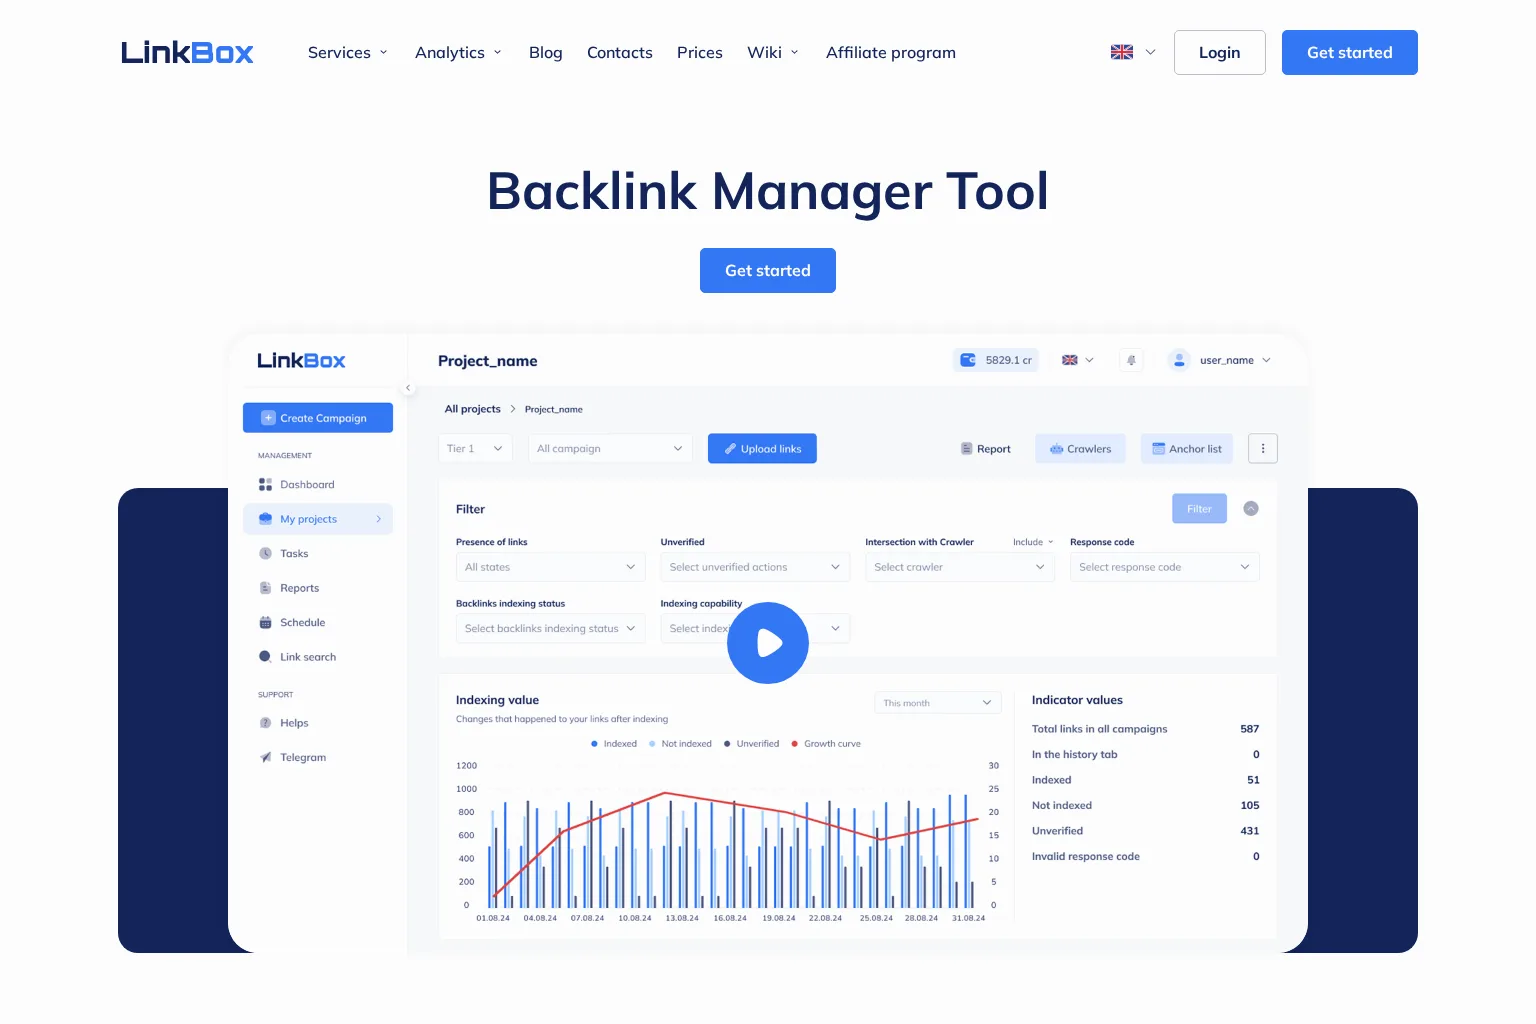
Task: Click the Login button
Action: pyautogui.click(x=1220, y=52)
